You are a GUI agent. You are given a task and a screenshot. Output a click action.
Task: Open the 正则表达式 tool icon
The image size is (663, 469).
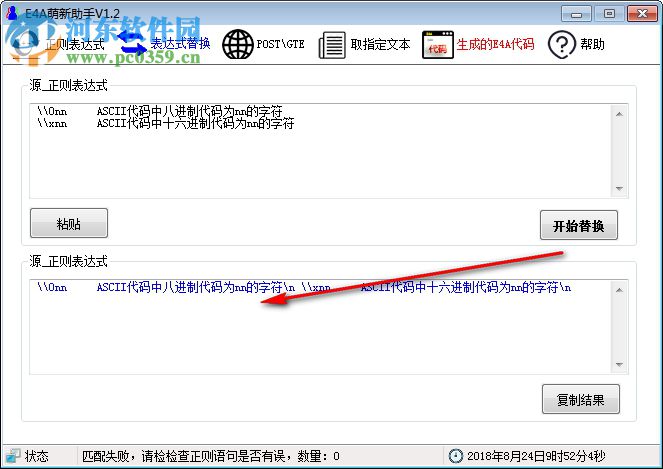[25, 44]
